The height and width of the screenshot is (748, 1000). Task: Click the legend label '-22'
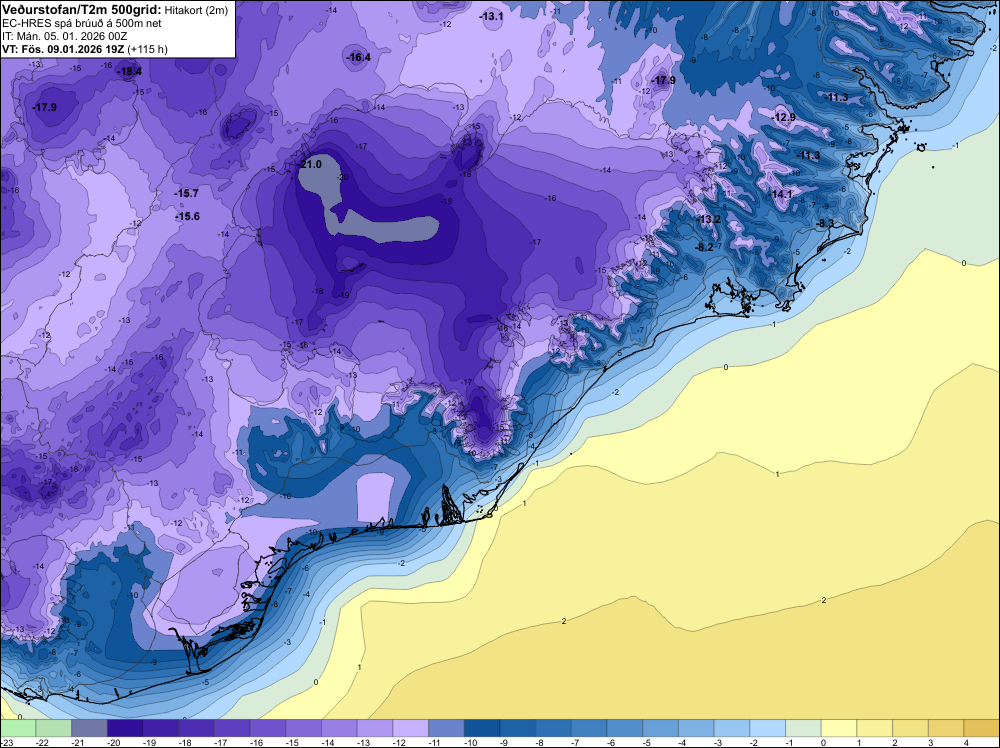[42, 742]
